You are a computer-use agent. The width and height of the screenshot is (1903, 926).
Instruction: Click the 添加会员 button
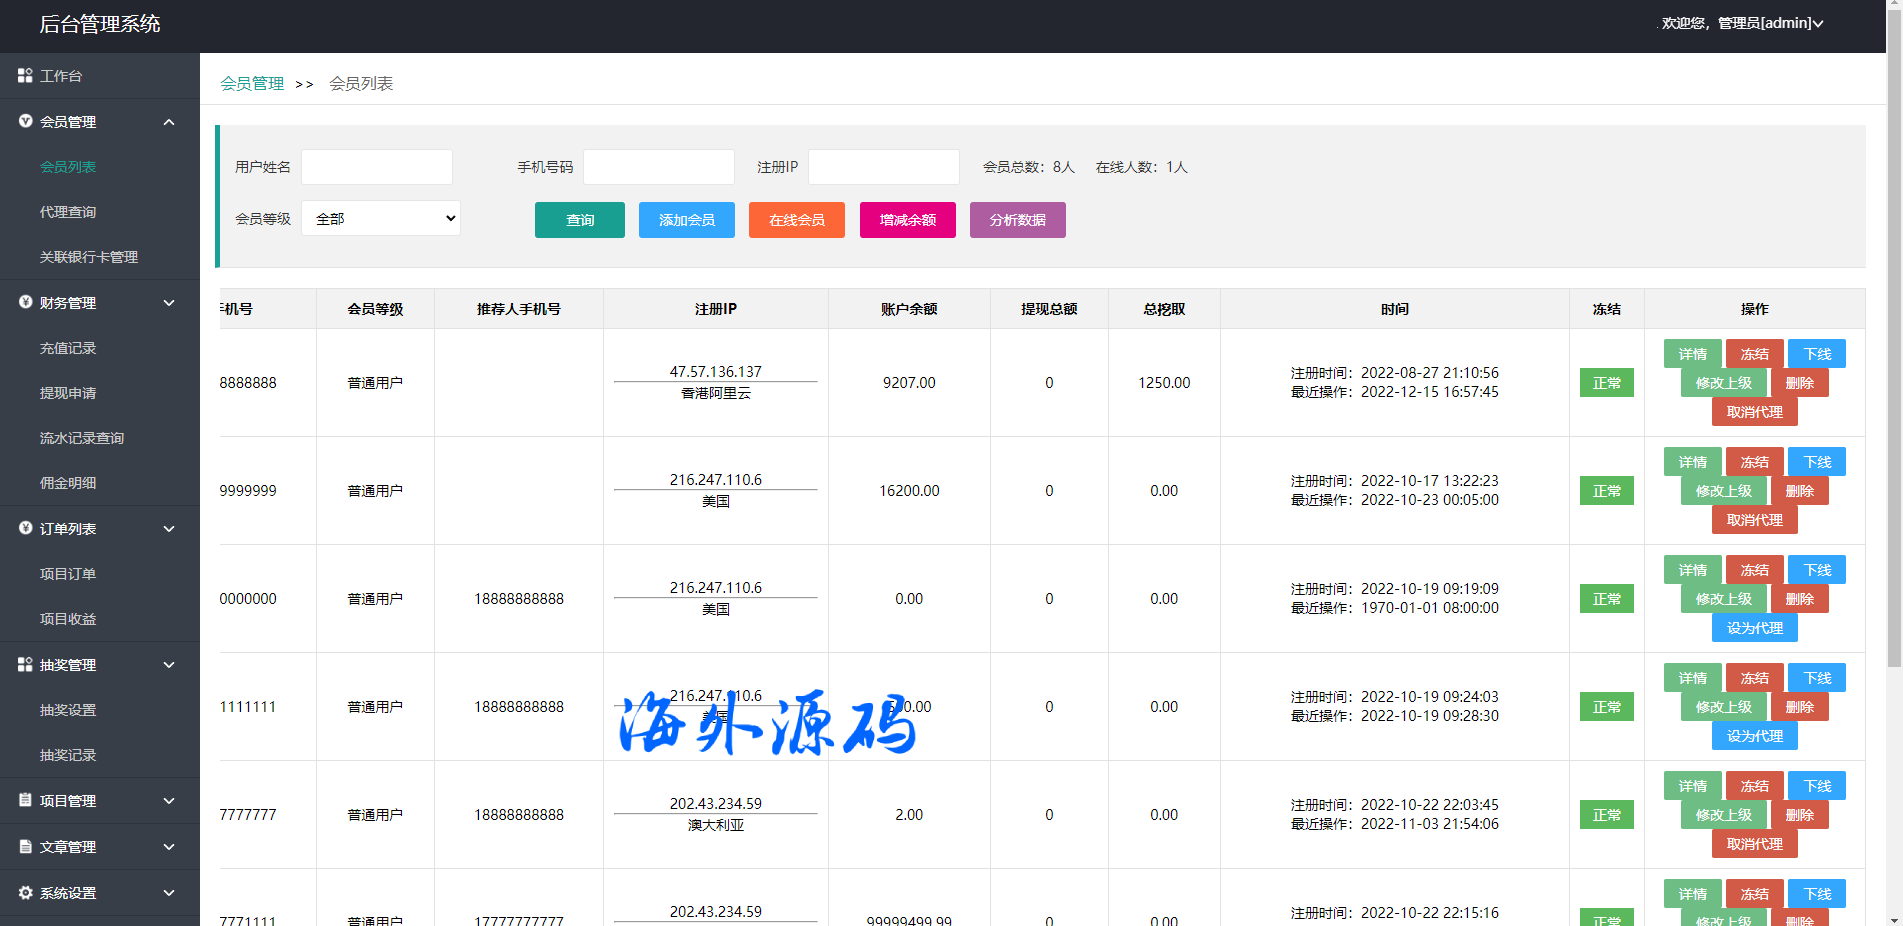pyautogui.click(x=686, y=220)
